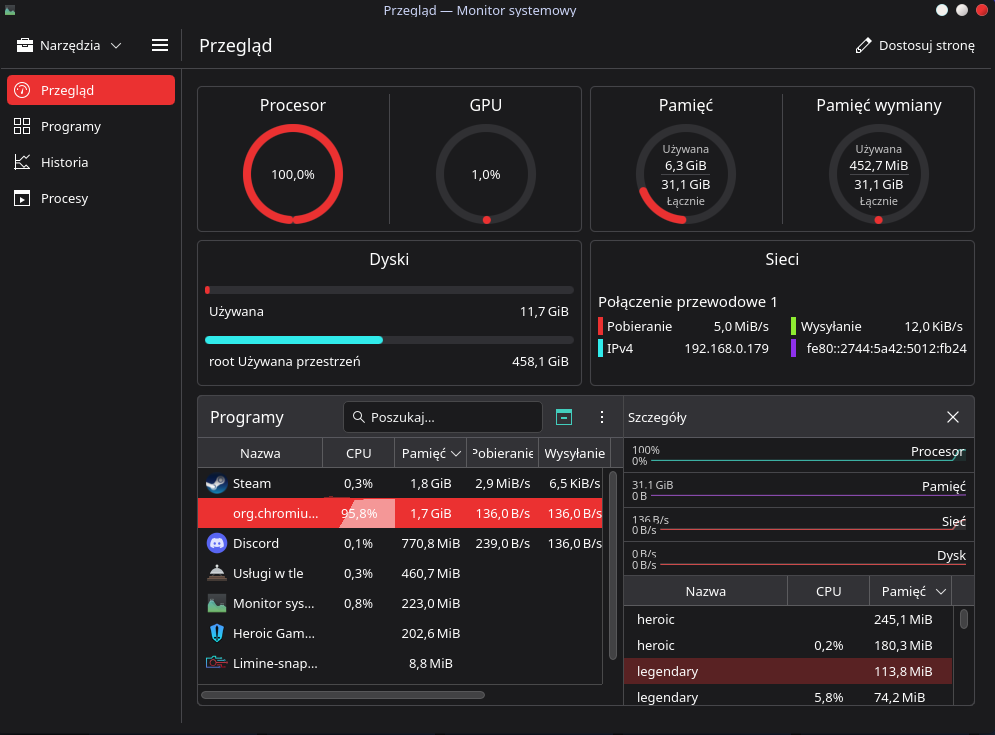Toggle the details sidebar panel icon
Image resolution: width=995 pixels, height=735 pixels.
click(x=563, y=417)
